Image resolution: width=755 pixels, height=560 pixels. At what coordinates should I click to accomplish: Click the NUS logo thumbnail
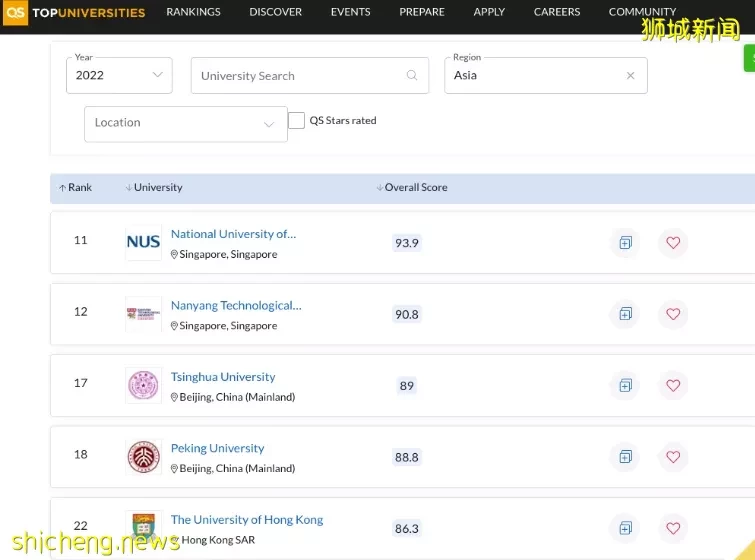[143, 242]
